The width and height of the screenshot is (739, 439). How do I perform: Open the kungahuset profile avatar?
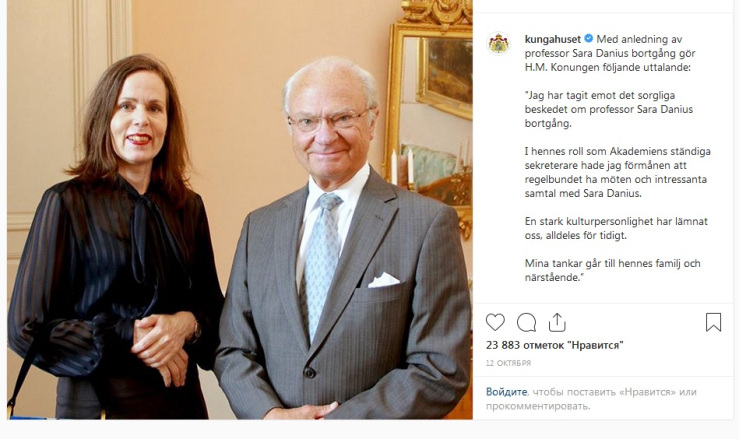[x=499, y=43]
